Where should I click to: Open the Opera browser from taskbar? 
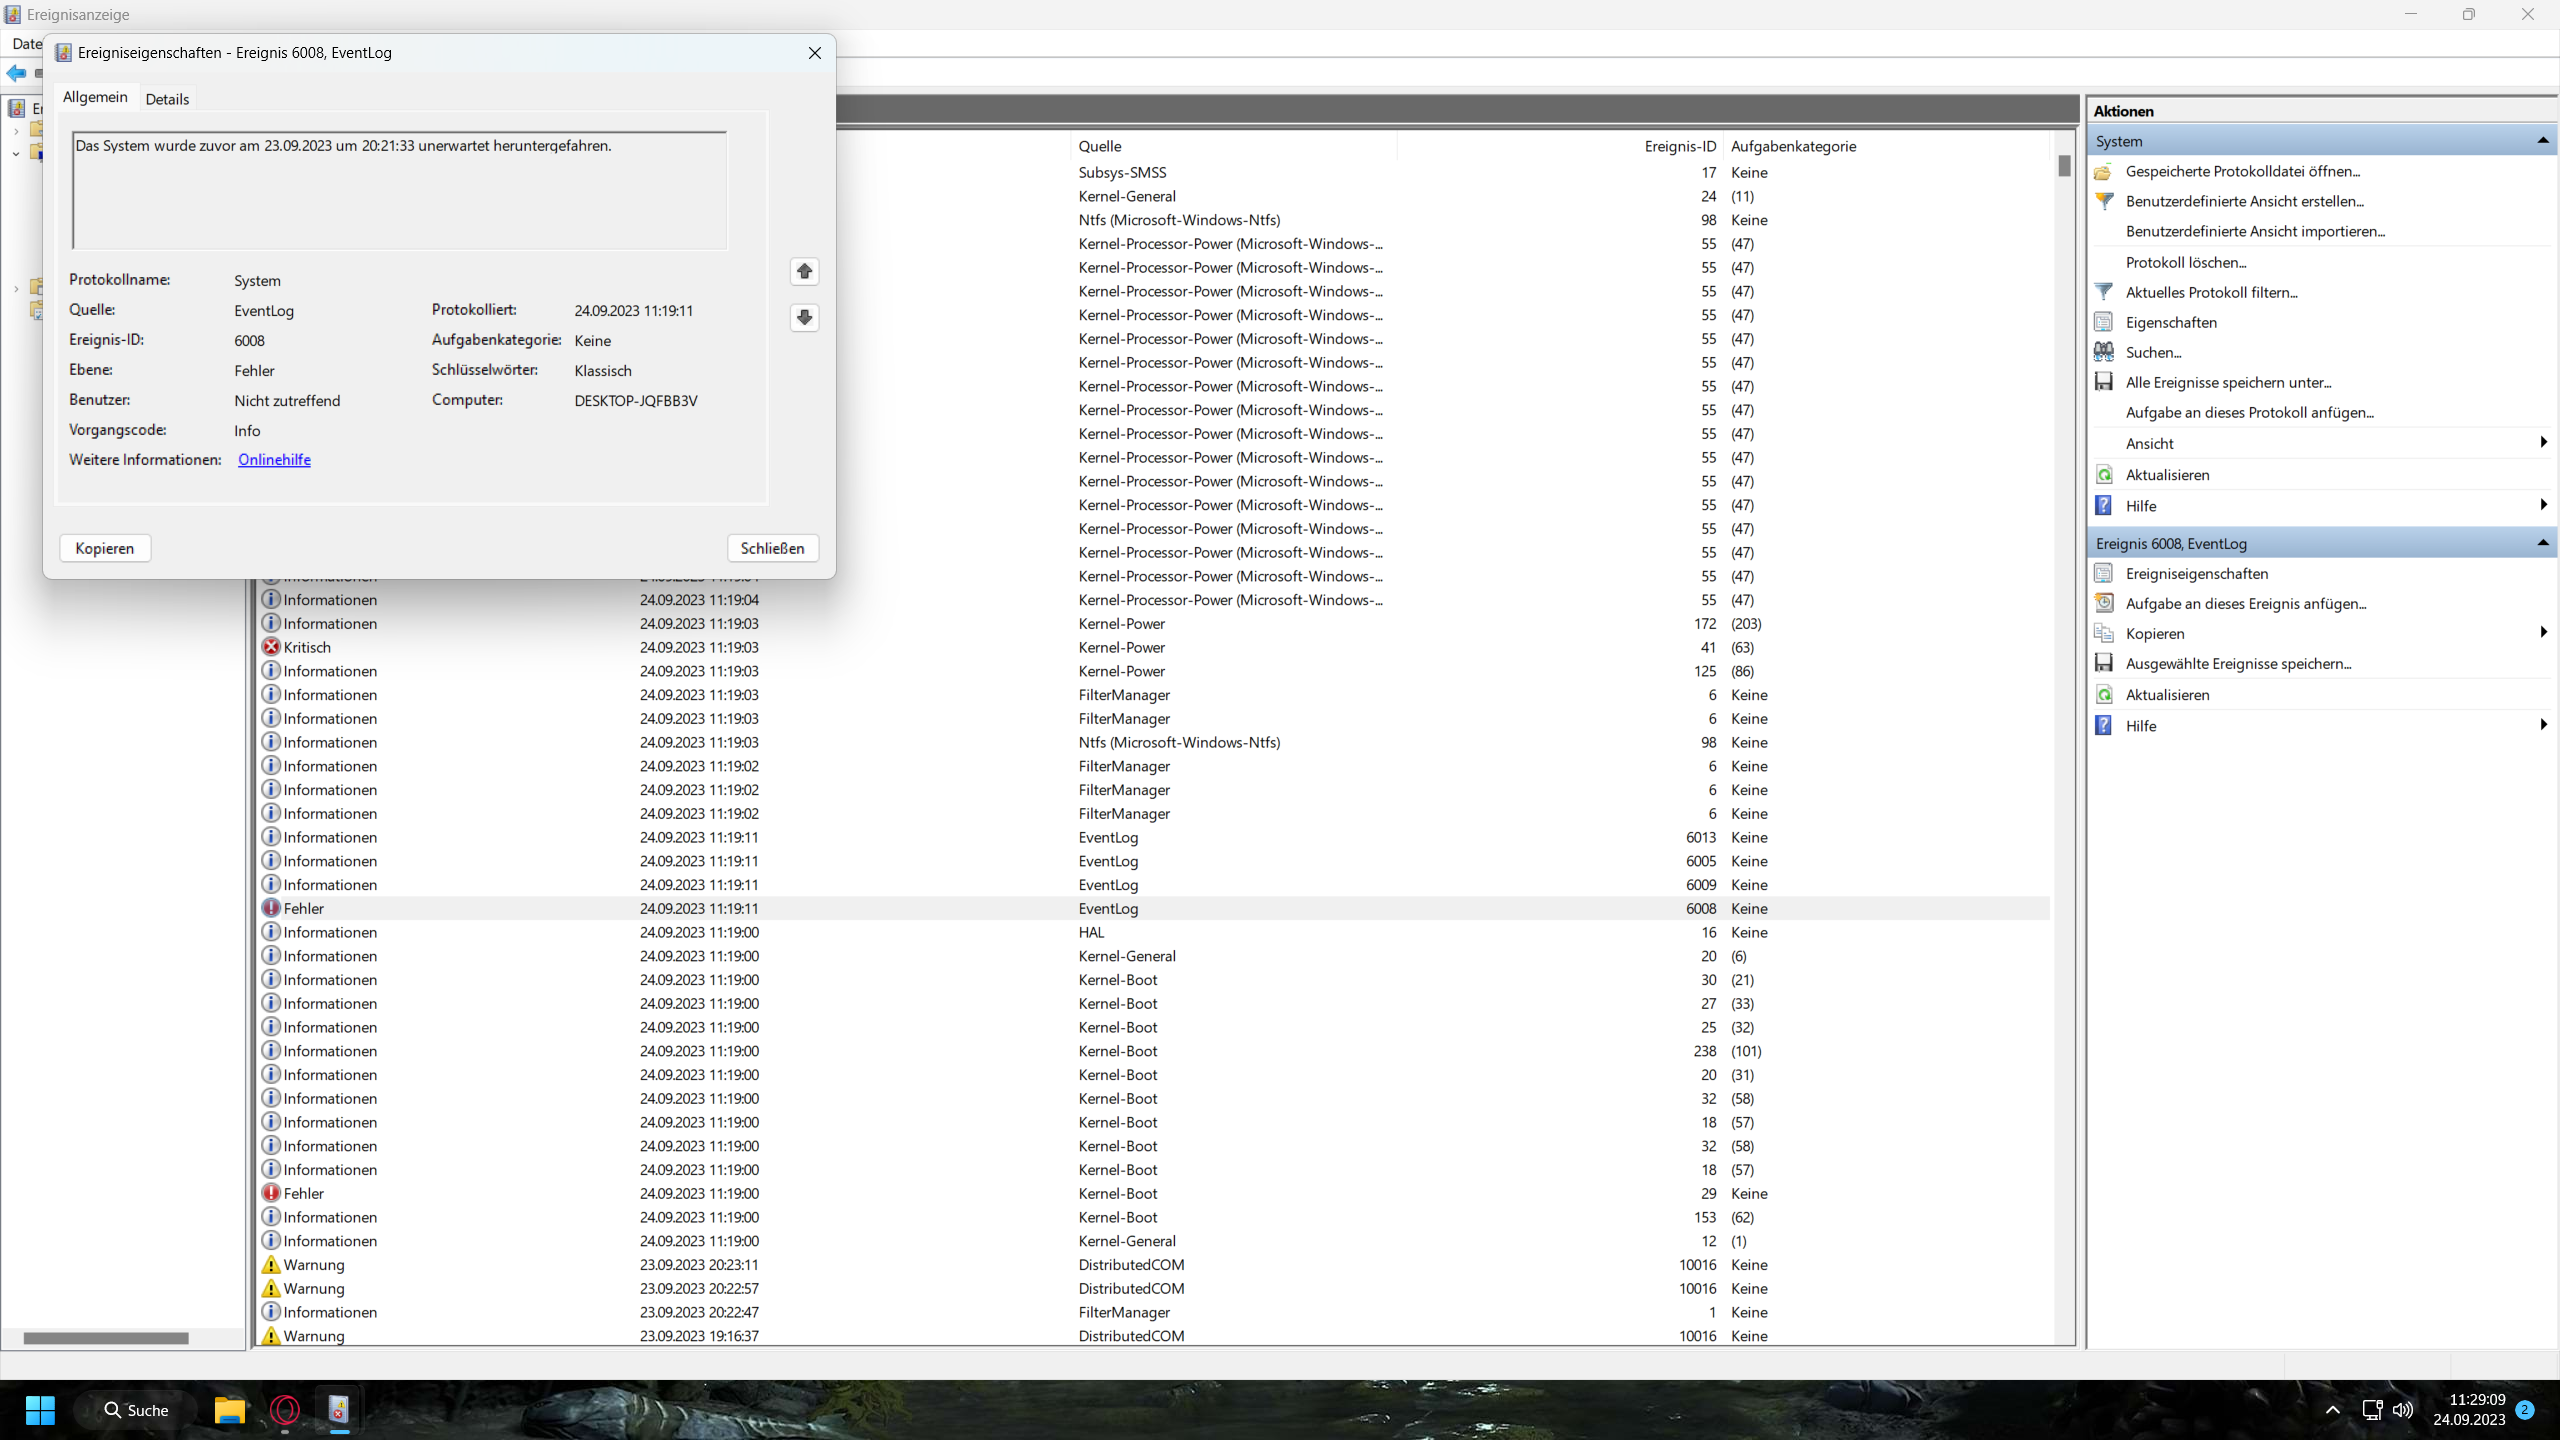click(285, 1410)
